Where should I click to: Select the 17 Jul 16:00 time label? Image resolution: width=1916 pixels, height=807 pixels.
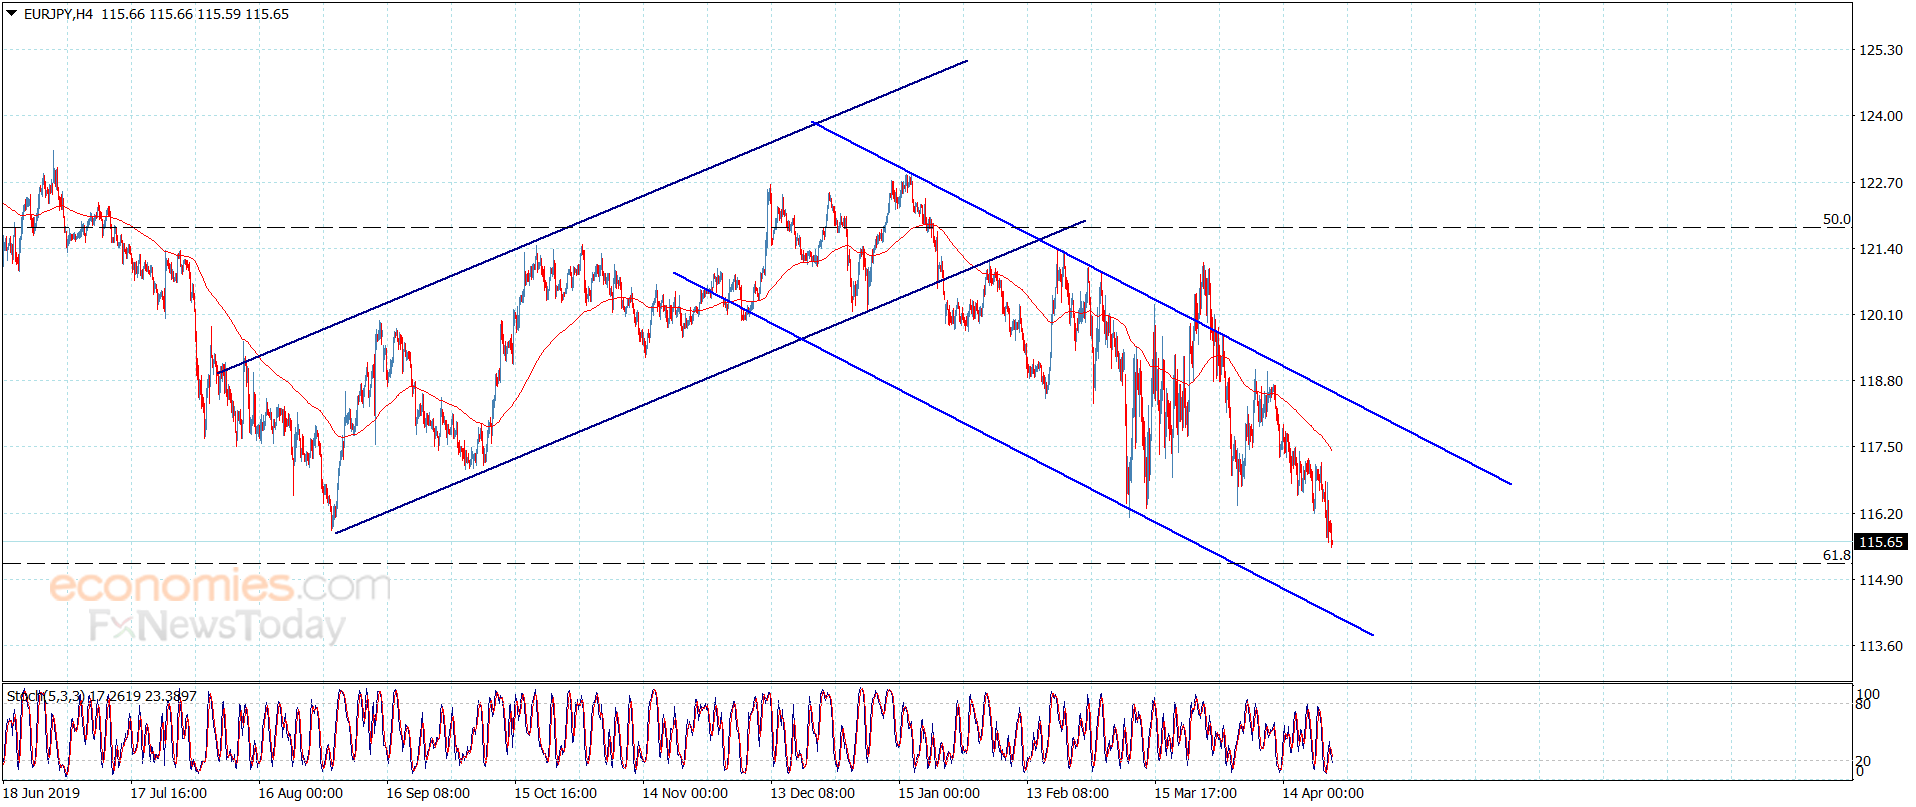pos(168,793)
